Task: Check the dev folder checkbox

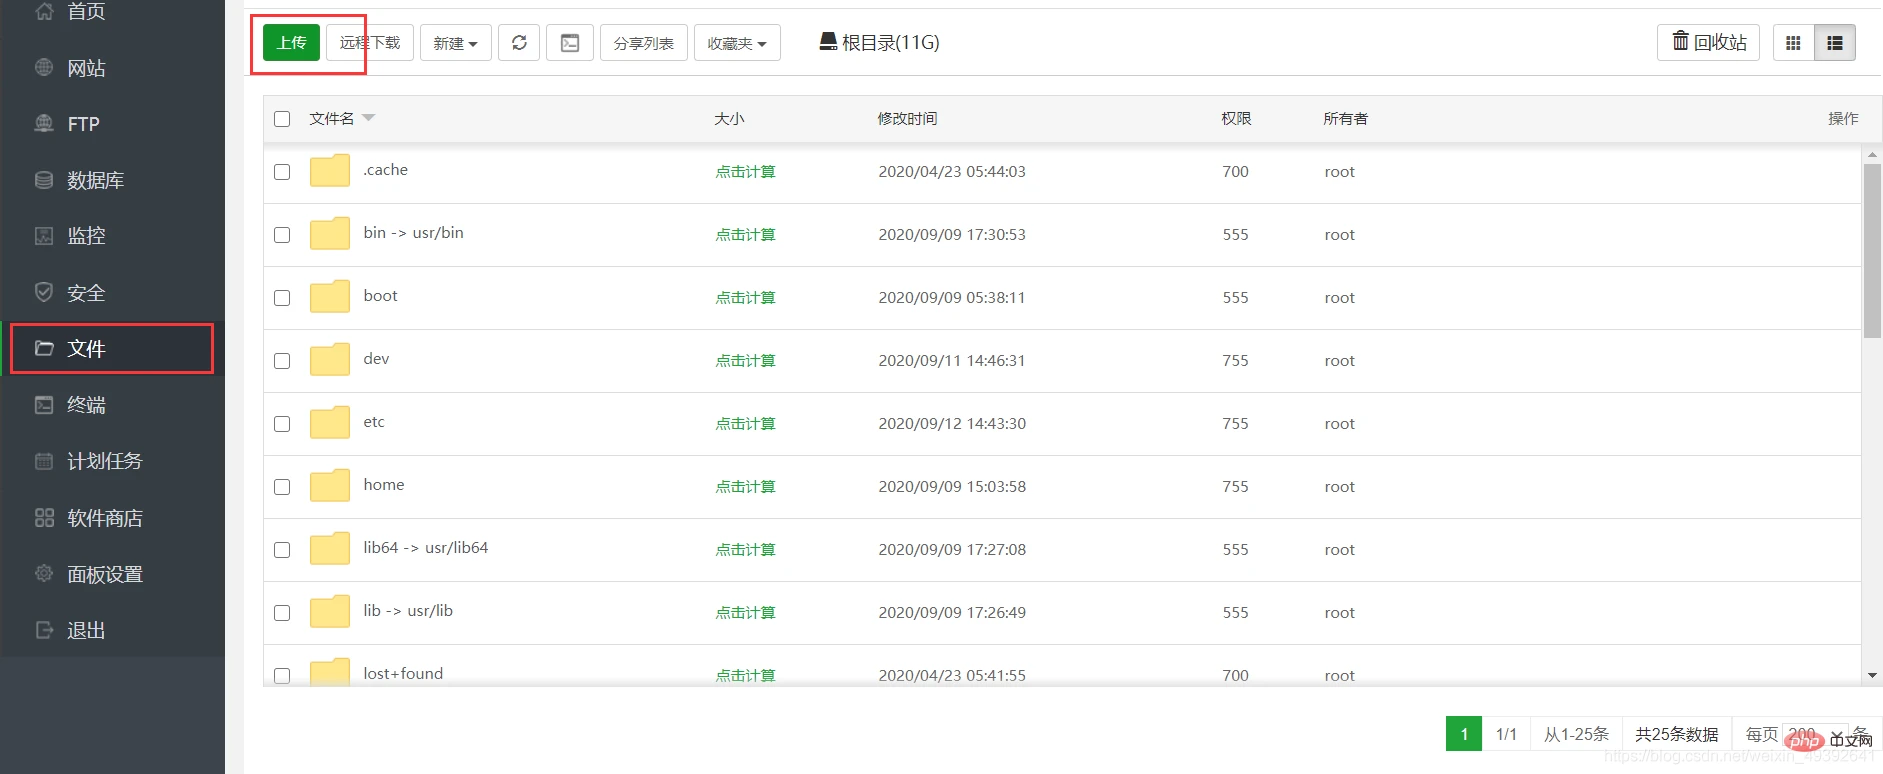Action: [282, 361]
